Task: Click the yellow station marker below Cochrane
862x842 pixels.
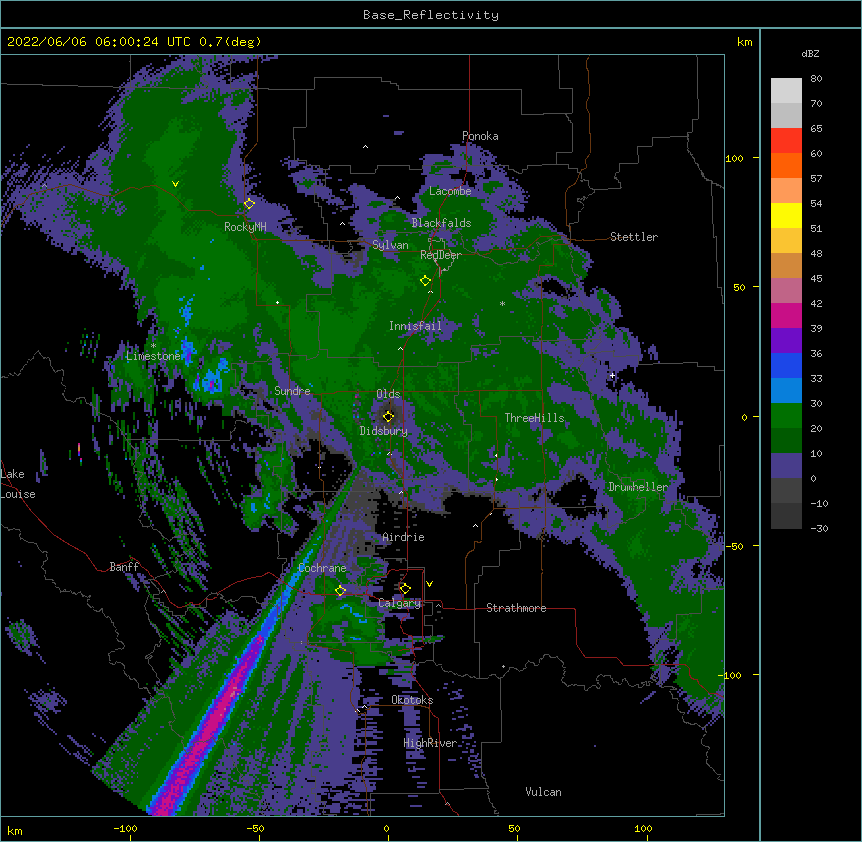Action: pos(340,591)
